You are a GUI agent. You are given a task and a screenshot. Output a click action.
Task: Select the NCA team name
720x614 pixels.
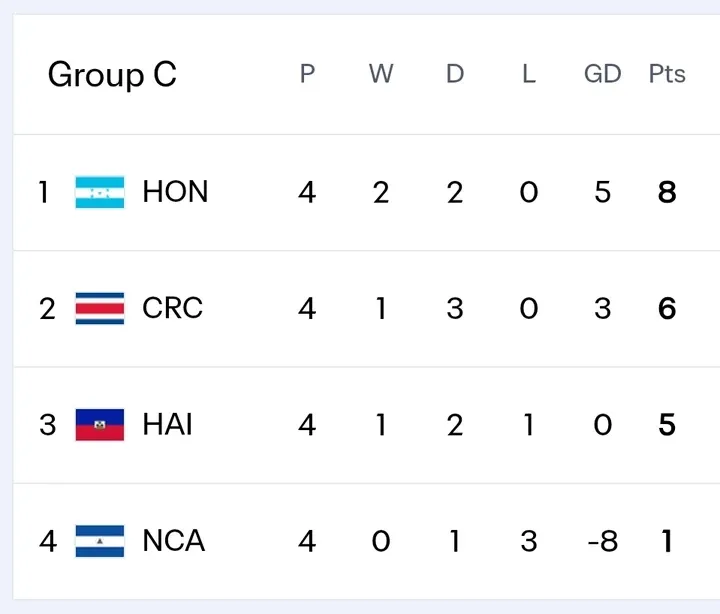tap(173, 541)
